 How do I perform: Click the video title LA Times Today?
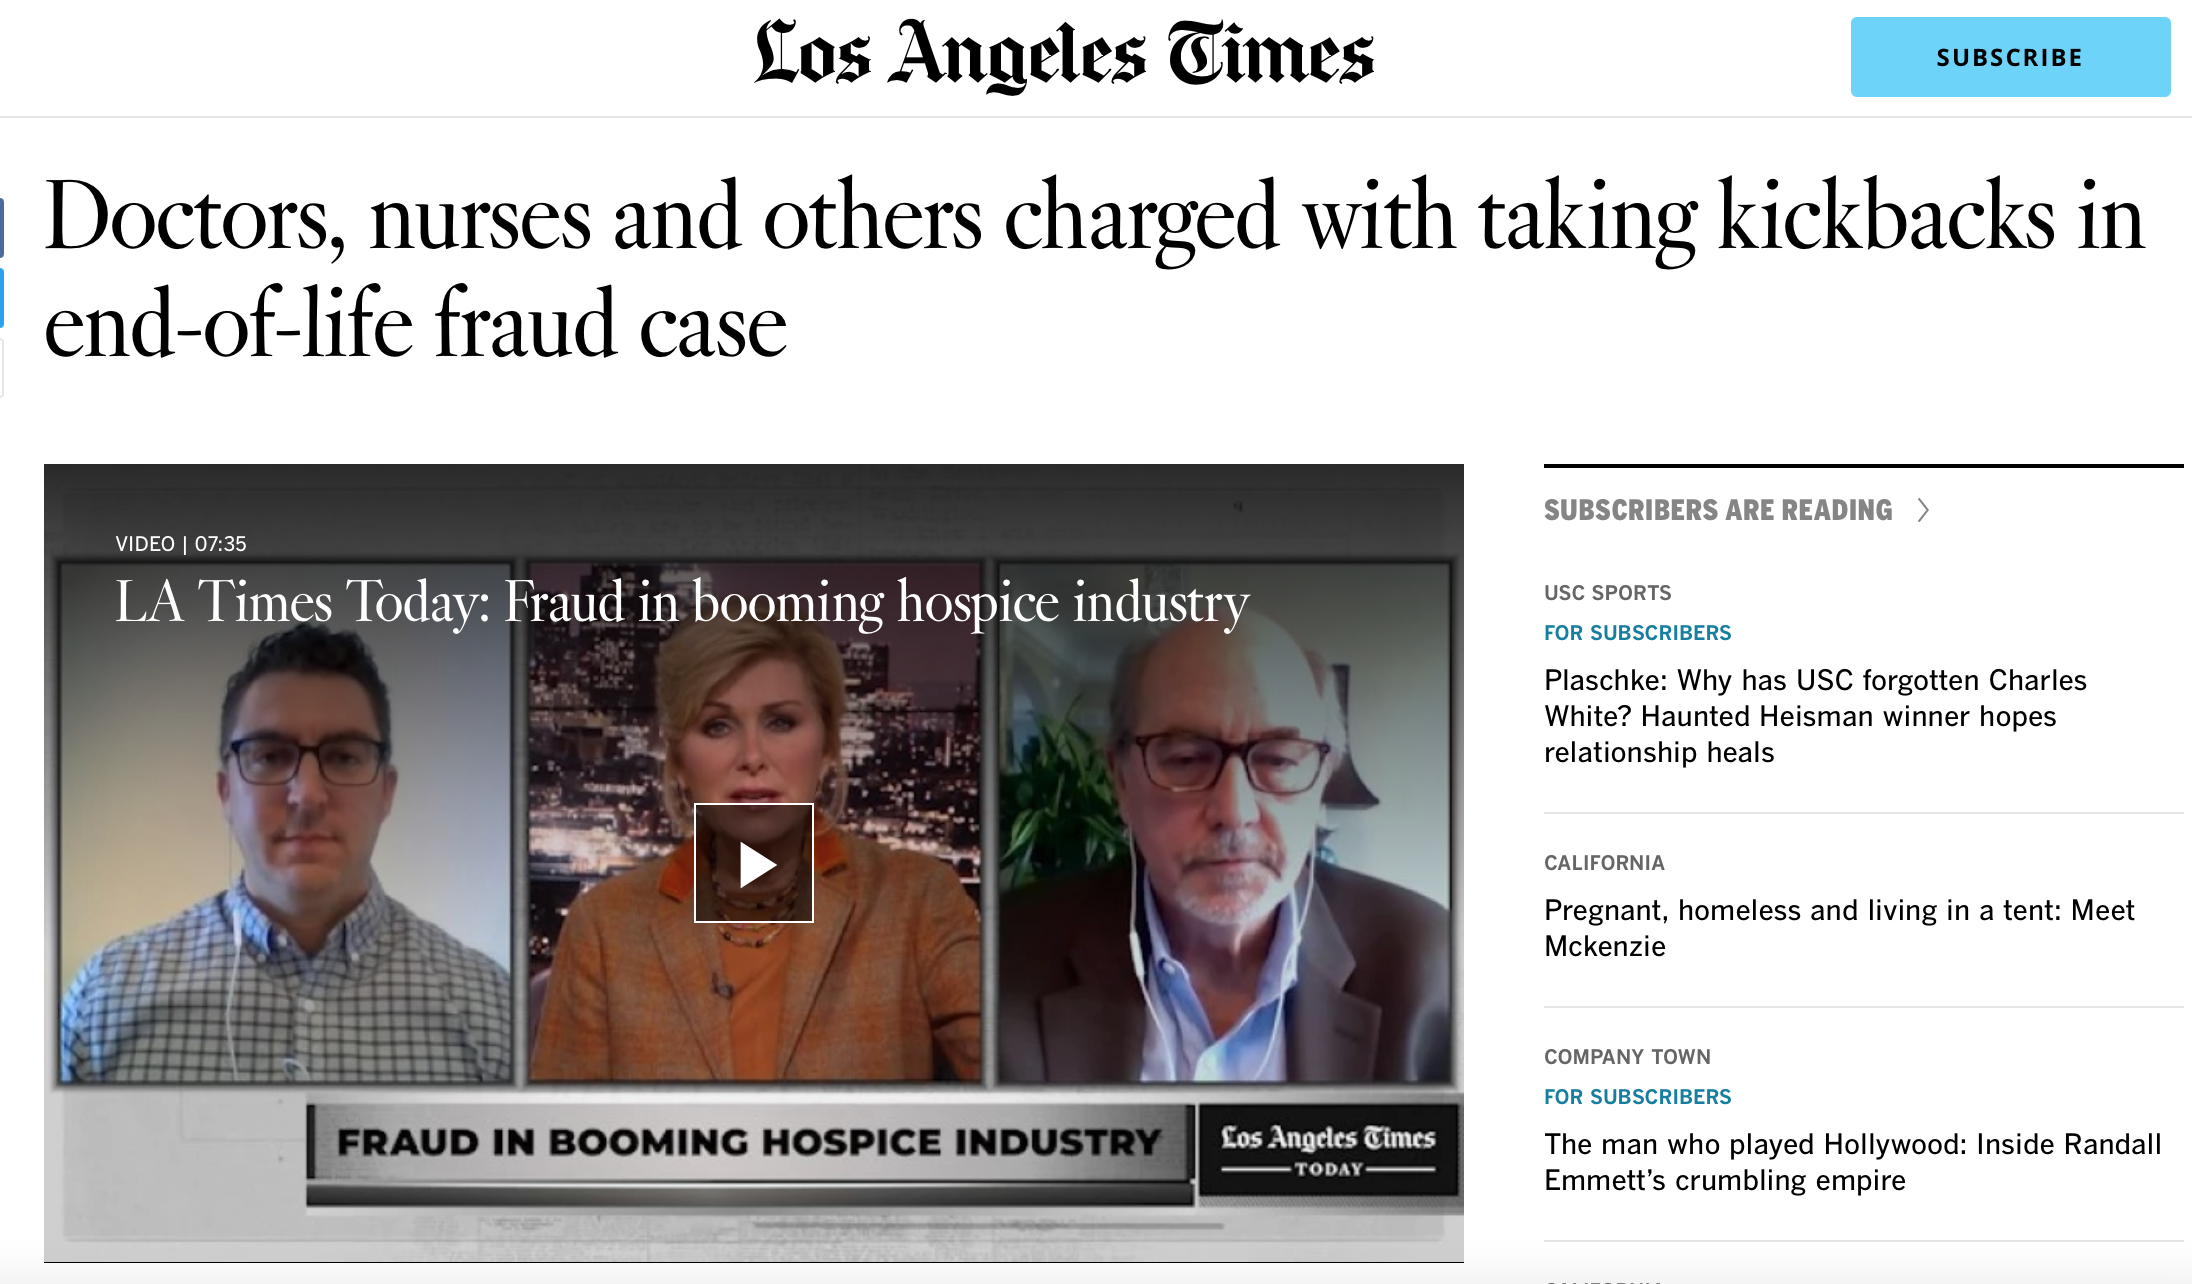[682, 603]
